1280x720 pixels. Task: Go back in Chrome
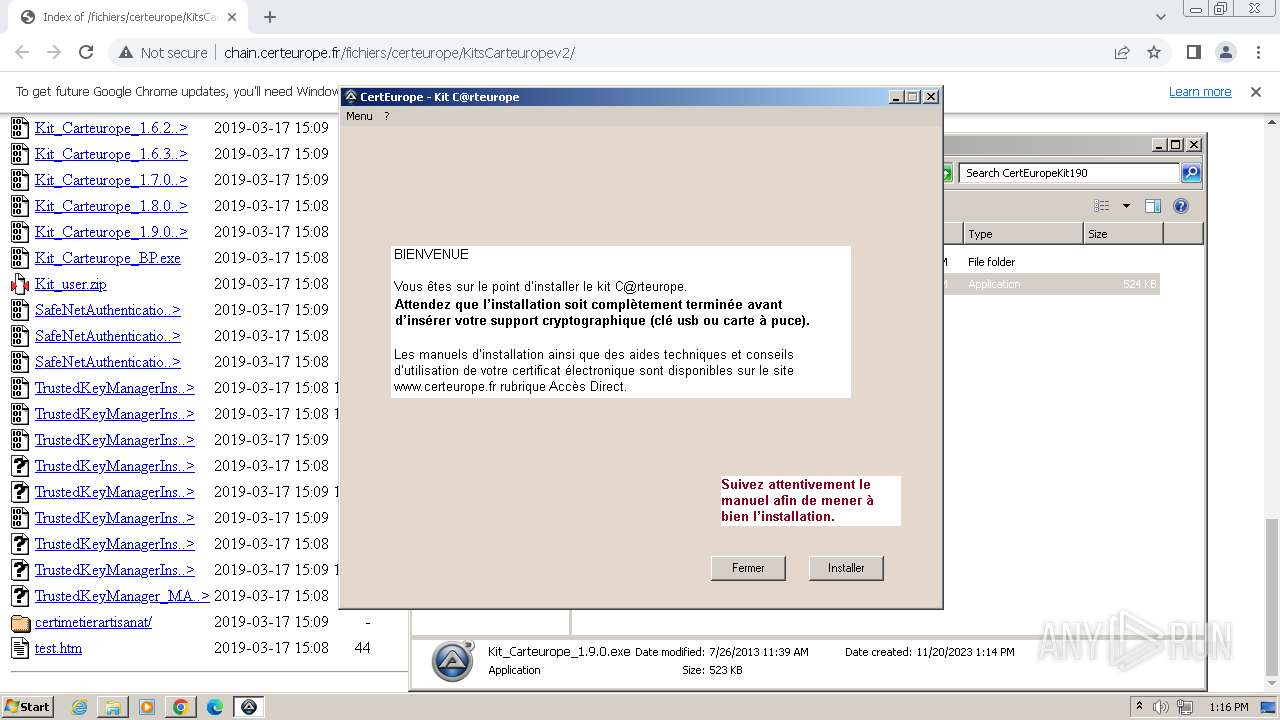(22, 52)
